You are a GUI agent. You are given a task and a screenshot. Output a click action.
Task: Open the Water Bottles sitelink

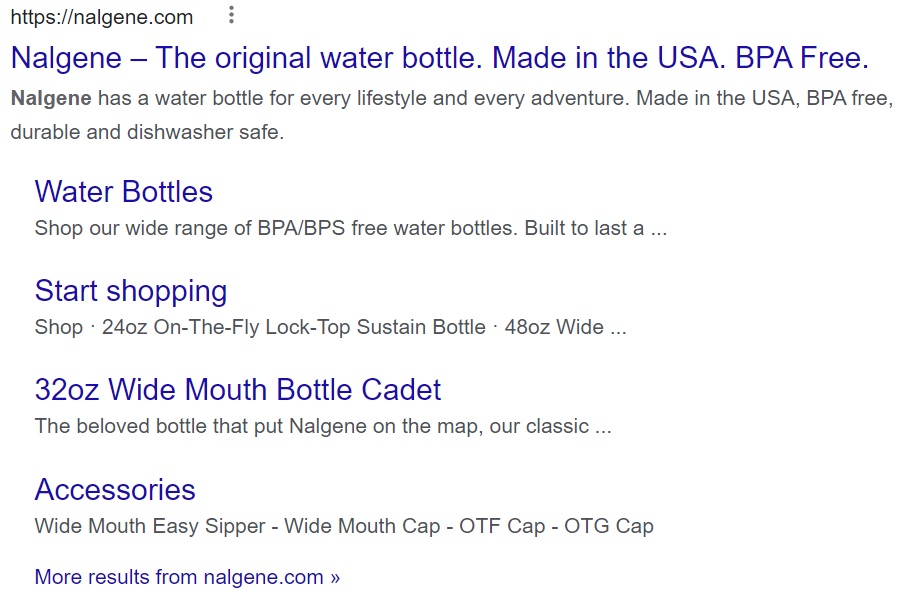tap(124, 192)
